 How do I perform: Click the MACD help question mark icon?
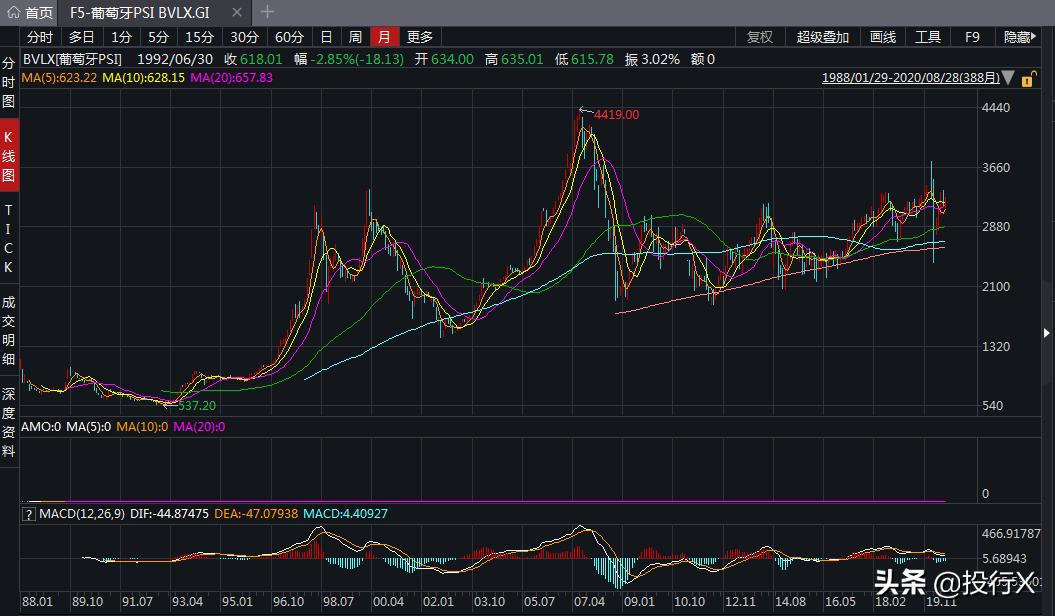pos(28,513)
